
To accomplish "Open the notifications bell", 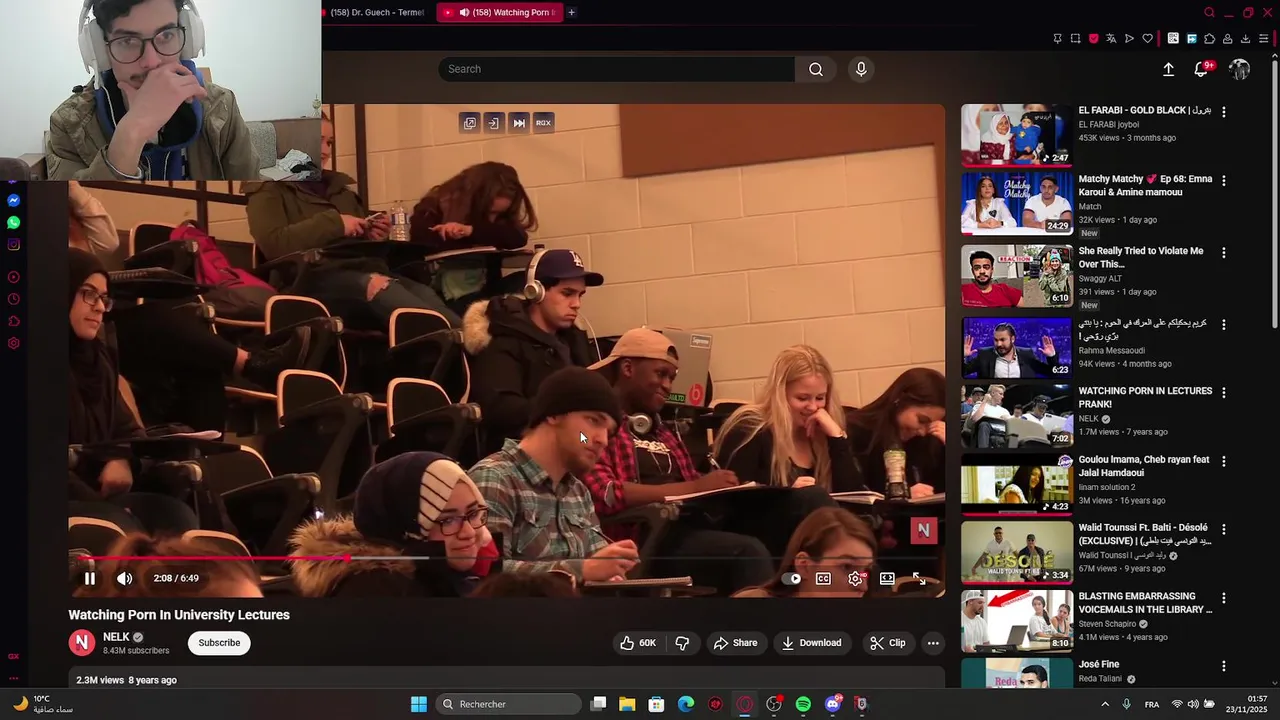I will [x=1202, y=69].
